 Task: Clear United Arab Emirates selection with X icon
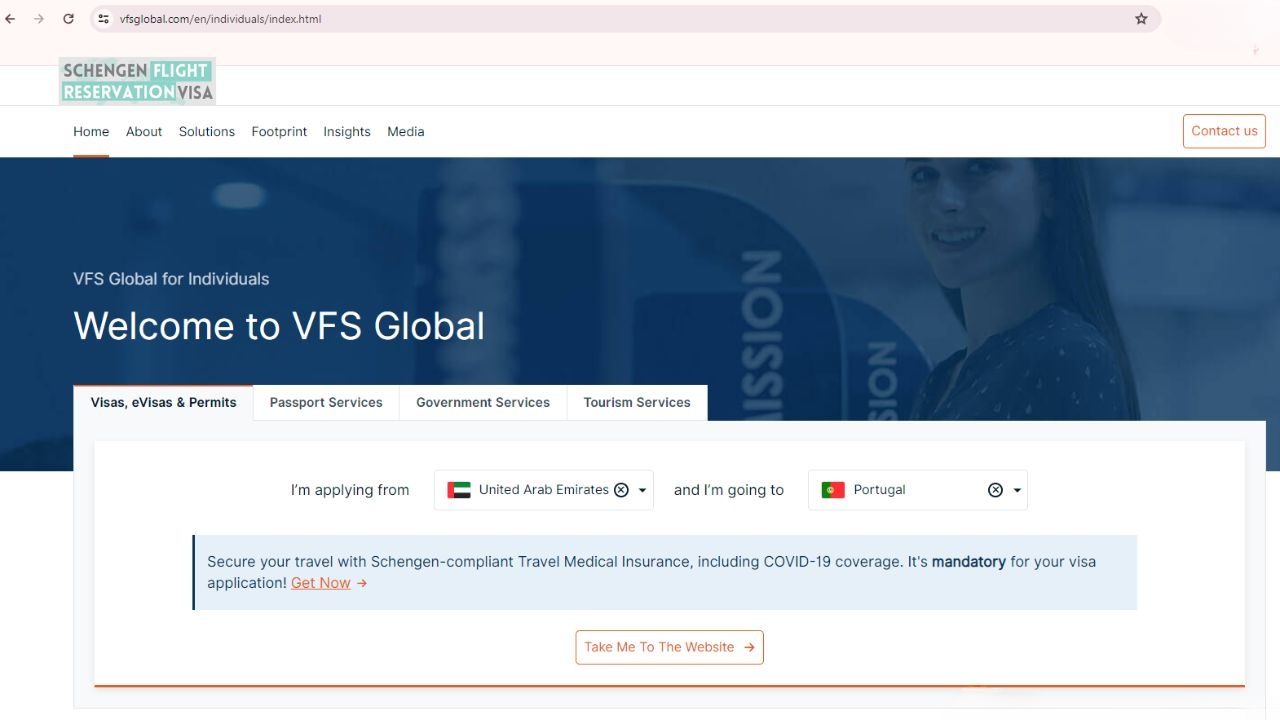tap(621, 490)
